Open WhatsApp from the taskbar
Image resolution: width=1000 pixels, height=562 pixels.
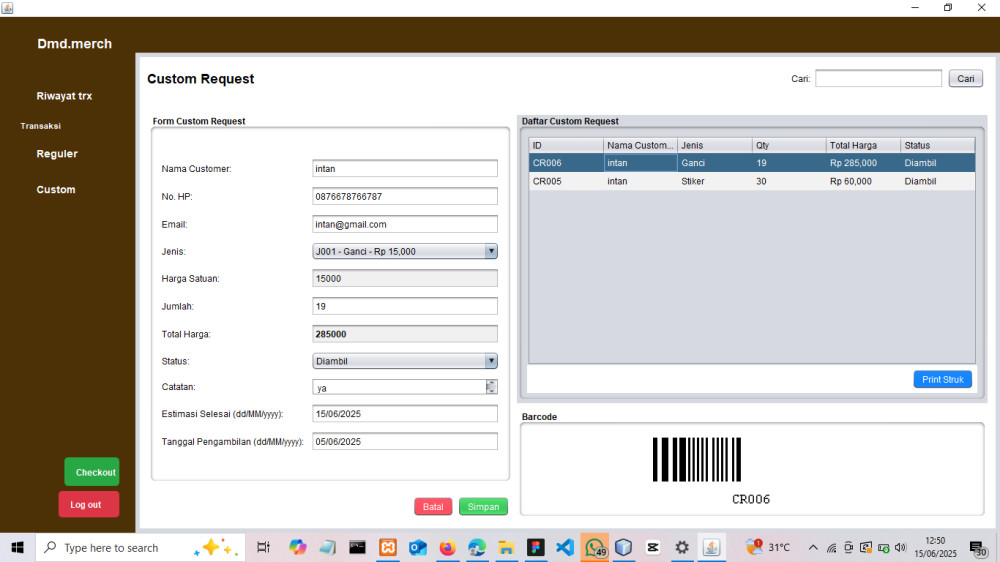point(594,547)
